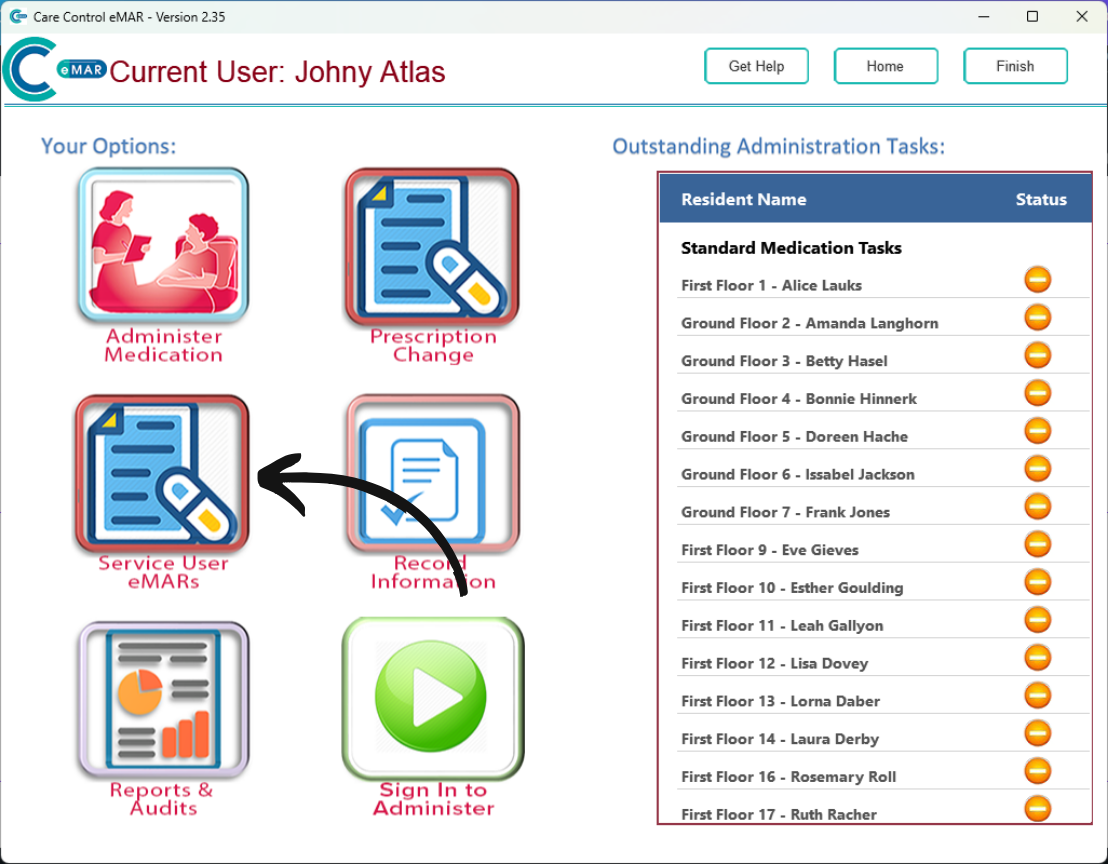Open the Administer Medication option
The width and height of the screenshot is (1108, 864).
point(163,245)
